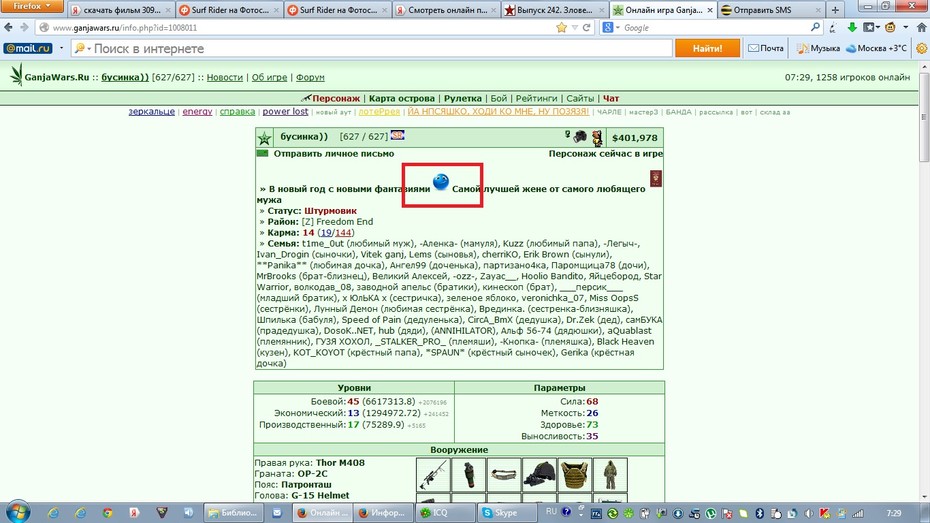Click the GanjaWars leaf logo
Image resolution: width=930 pixels, height=523 pixels.
[17, 75]
